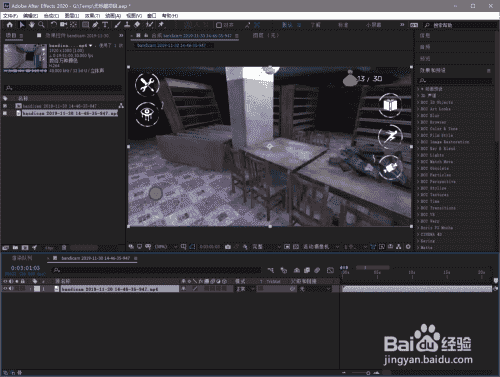Take a snapshot with the viewer camera icon
Viewport: 500px width, 377px height.
click(228, 247)
